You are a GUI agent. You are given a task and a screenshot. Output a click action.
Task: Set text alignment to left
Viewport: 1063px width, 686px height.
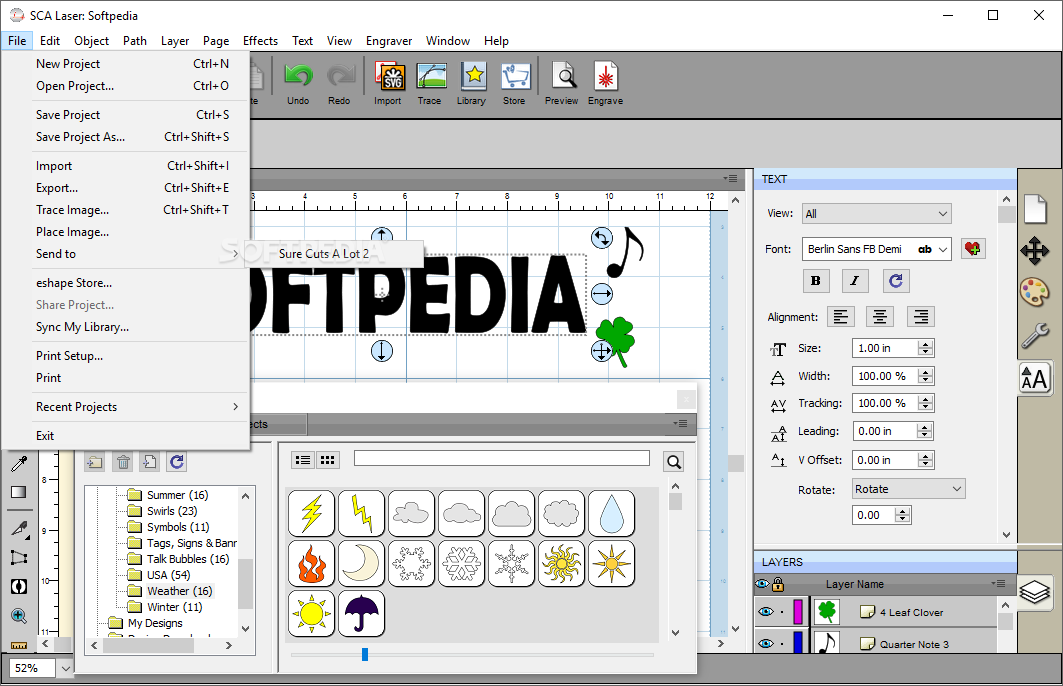tap(841, 317)
